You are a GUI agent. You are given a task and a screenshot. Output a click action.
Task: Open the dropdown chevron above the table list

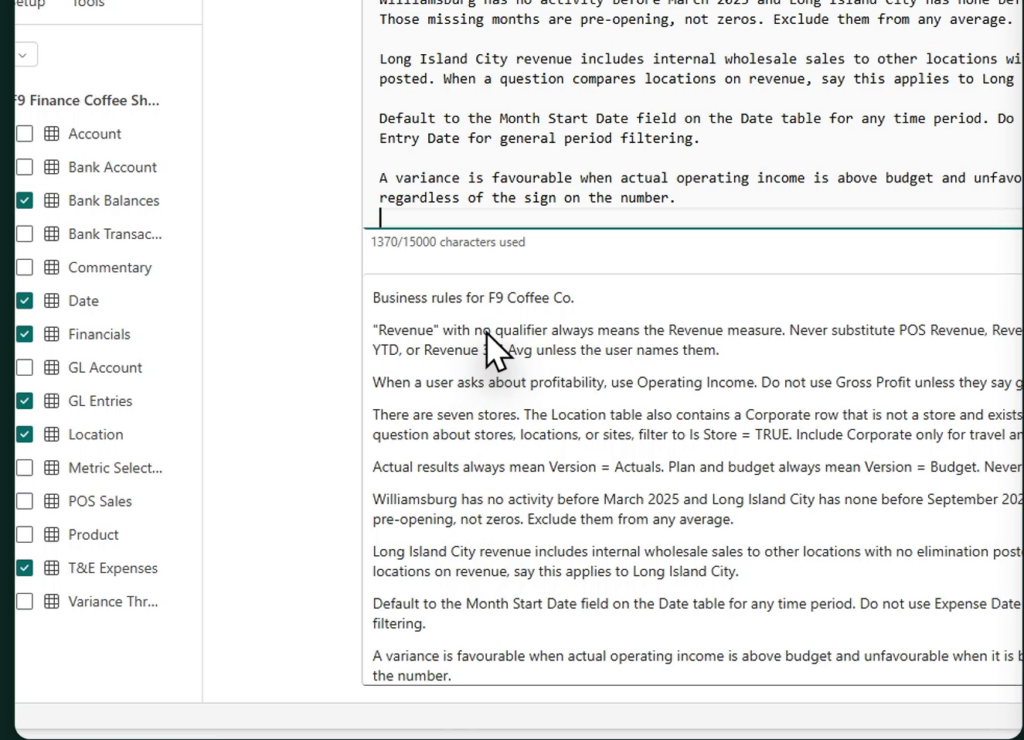24,55
